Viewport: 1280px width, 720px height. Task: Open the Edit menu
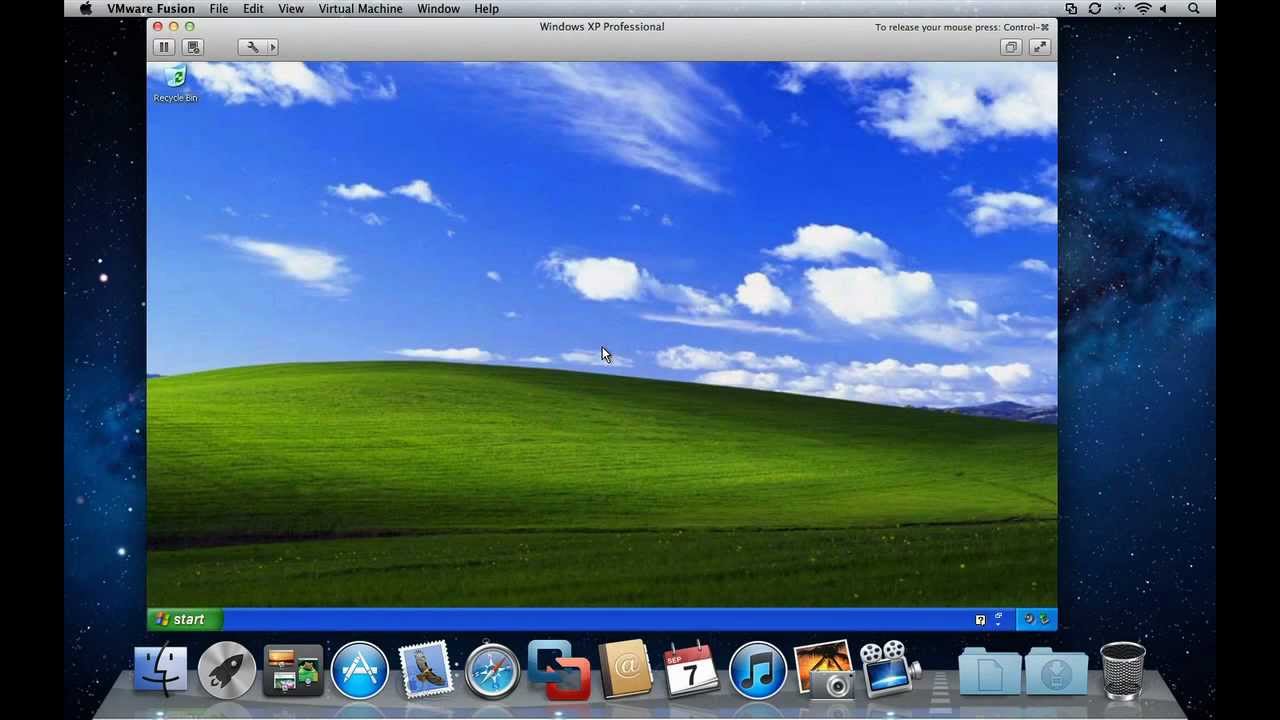tap(253, 9)
